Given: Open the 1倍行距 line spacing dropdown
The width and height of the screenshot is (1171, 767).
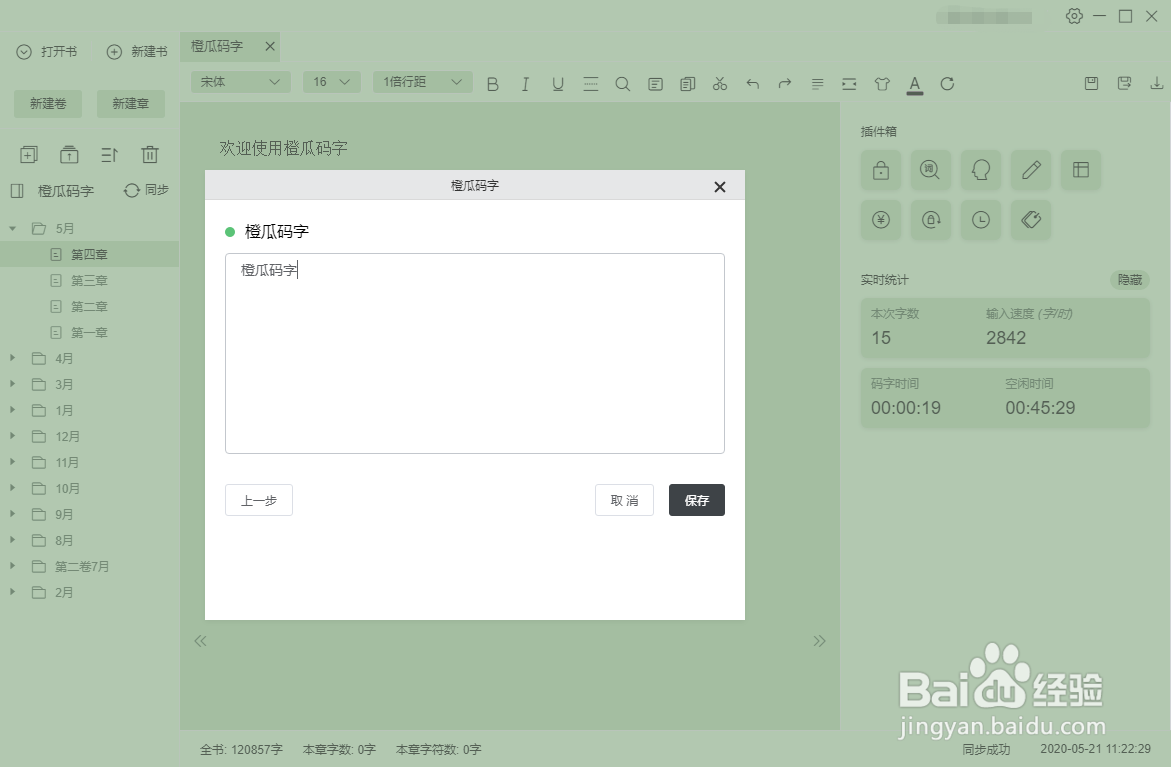Looking at the screenshot, I should (423, 82).
